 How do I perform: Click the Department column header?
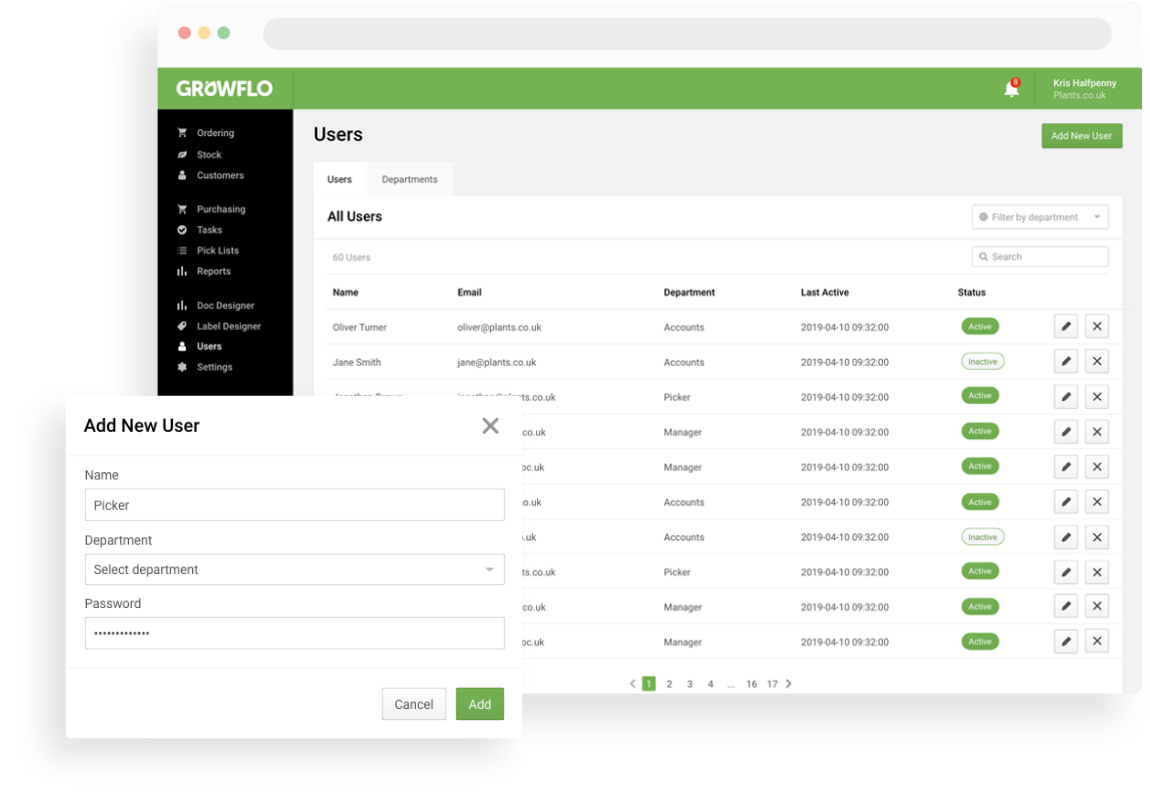coord(689,292)
